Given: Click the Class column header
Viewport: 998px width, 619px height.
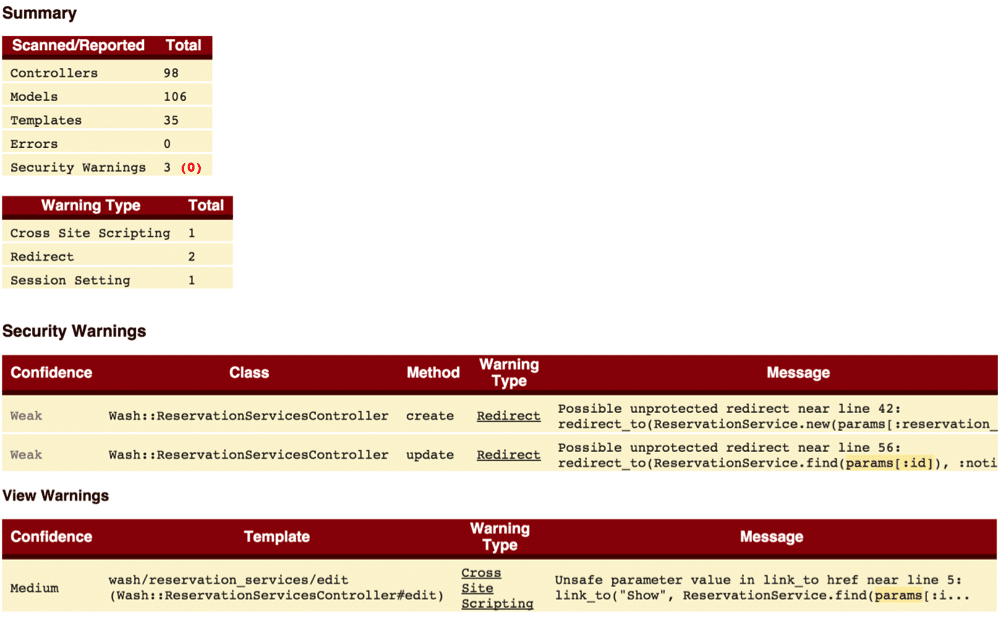Looking at the screenshot, I should 248,373.
